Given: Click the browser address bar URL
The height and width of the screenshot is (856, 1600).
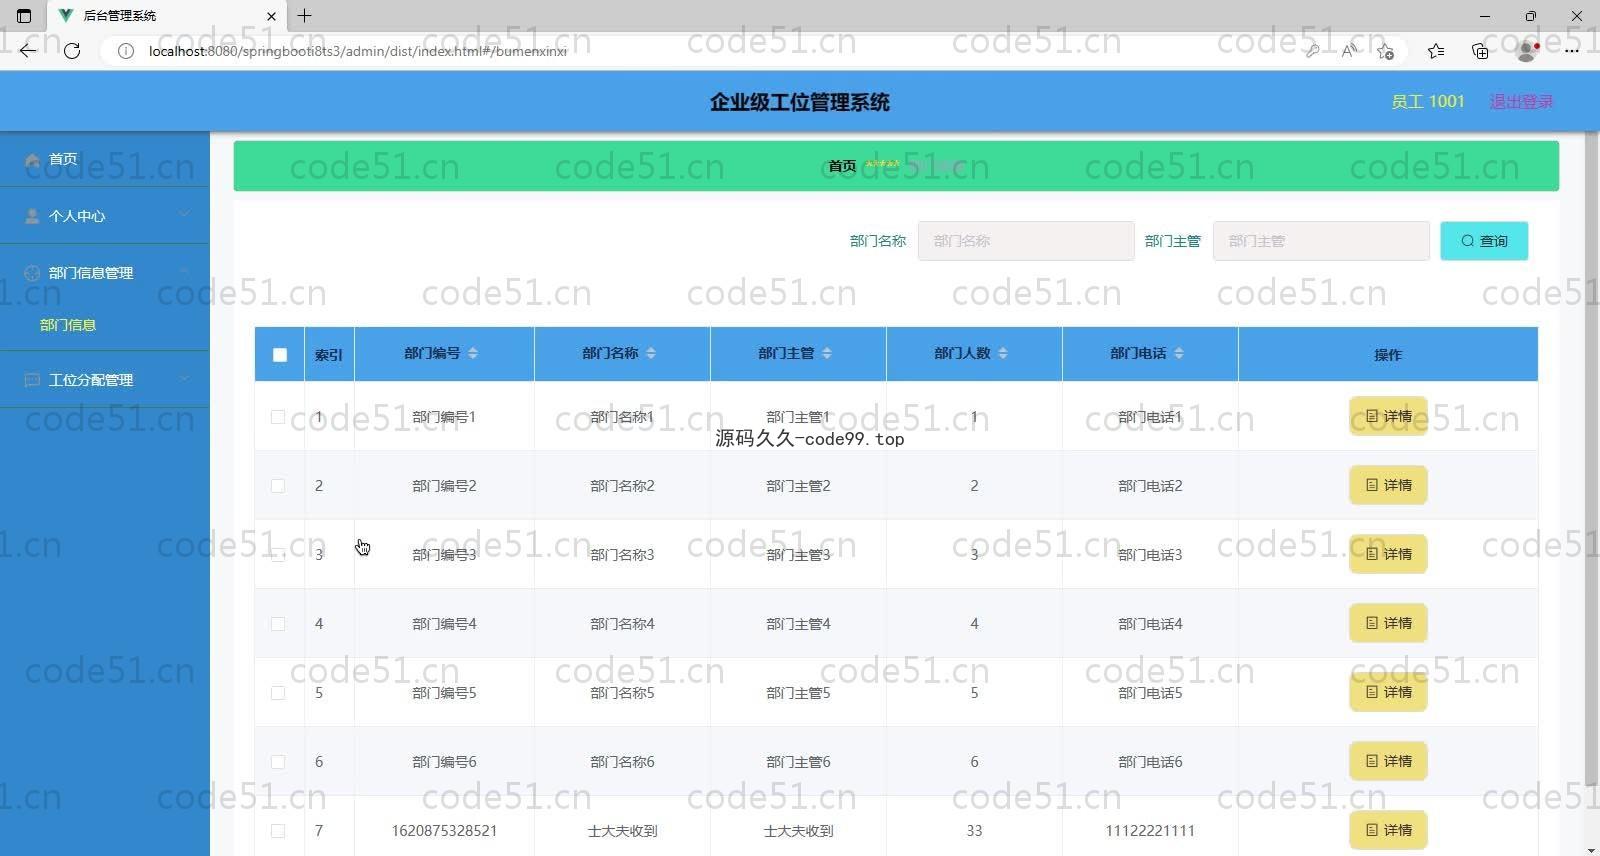Looking at the screenshot, I should [x=358, y=51].
